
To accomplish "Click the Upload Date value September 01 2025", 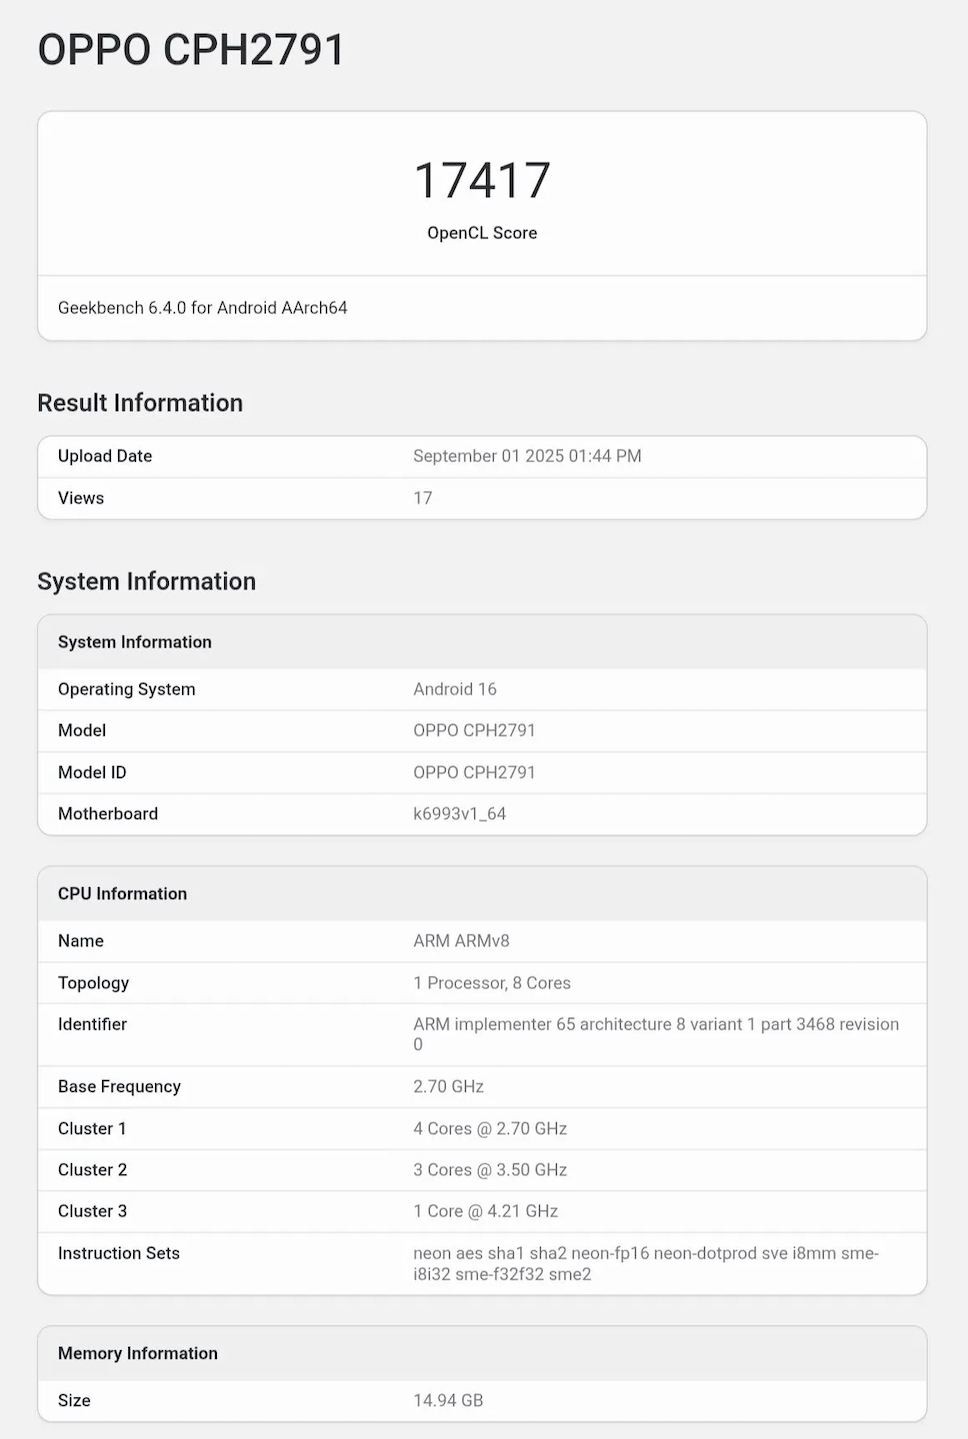I will [x=527, y=456].
